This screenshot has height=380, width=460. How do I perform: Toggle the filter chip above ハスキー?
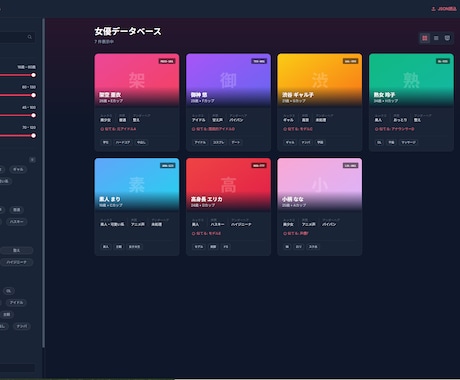point(17,210)
